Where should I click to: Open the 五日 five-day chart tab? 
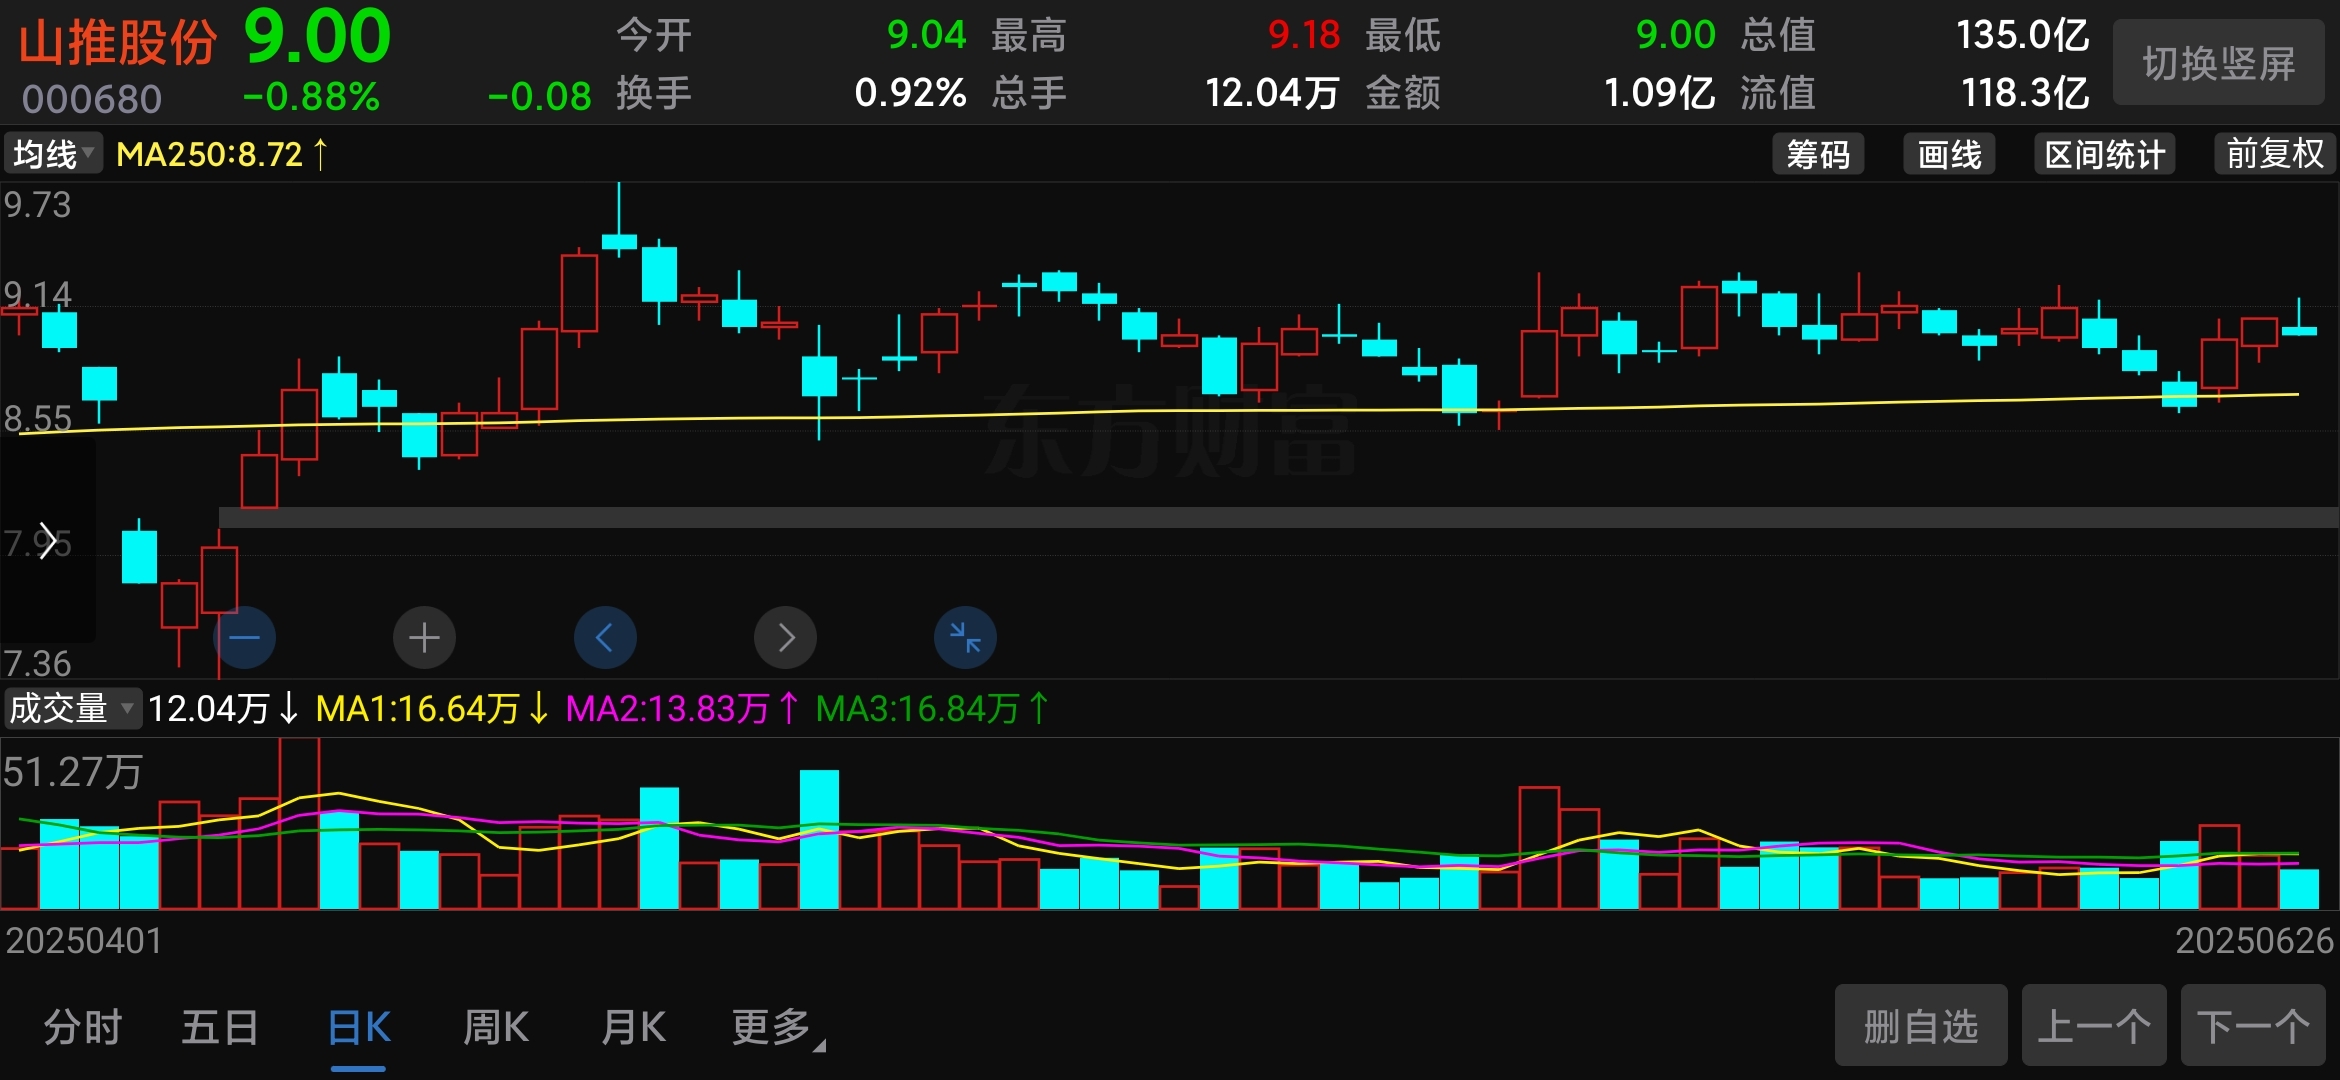tap(220, 1027)
